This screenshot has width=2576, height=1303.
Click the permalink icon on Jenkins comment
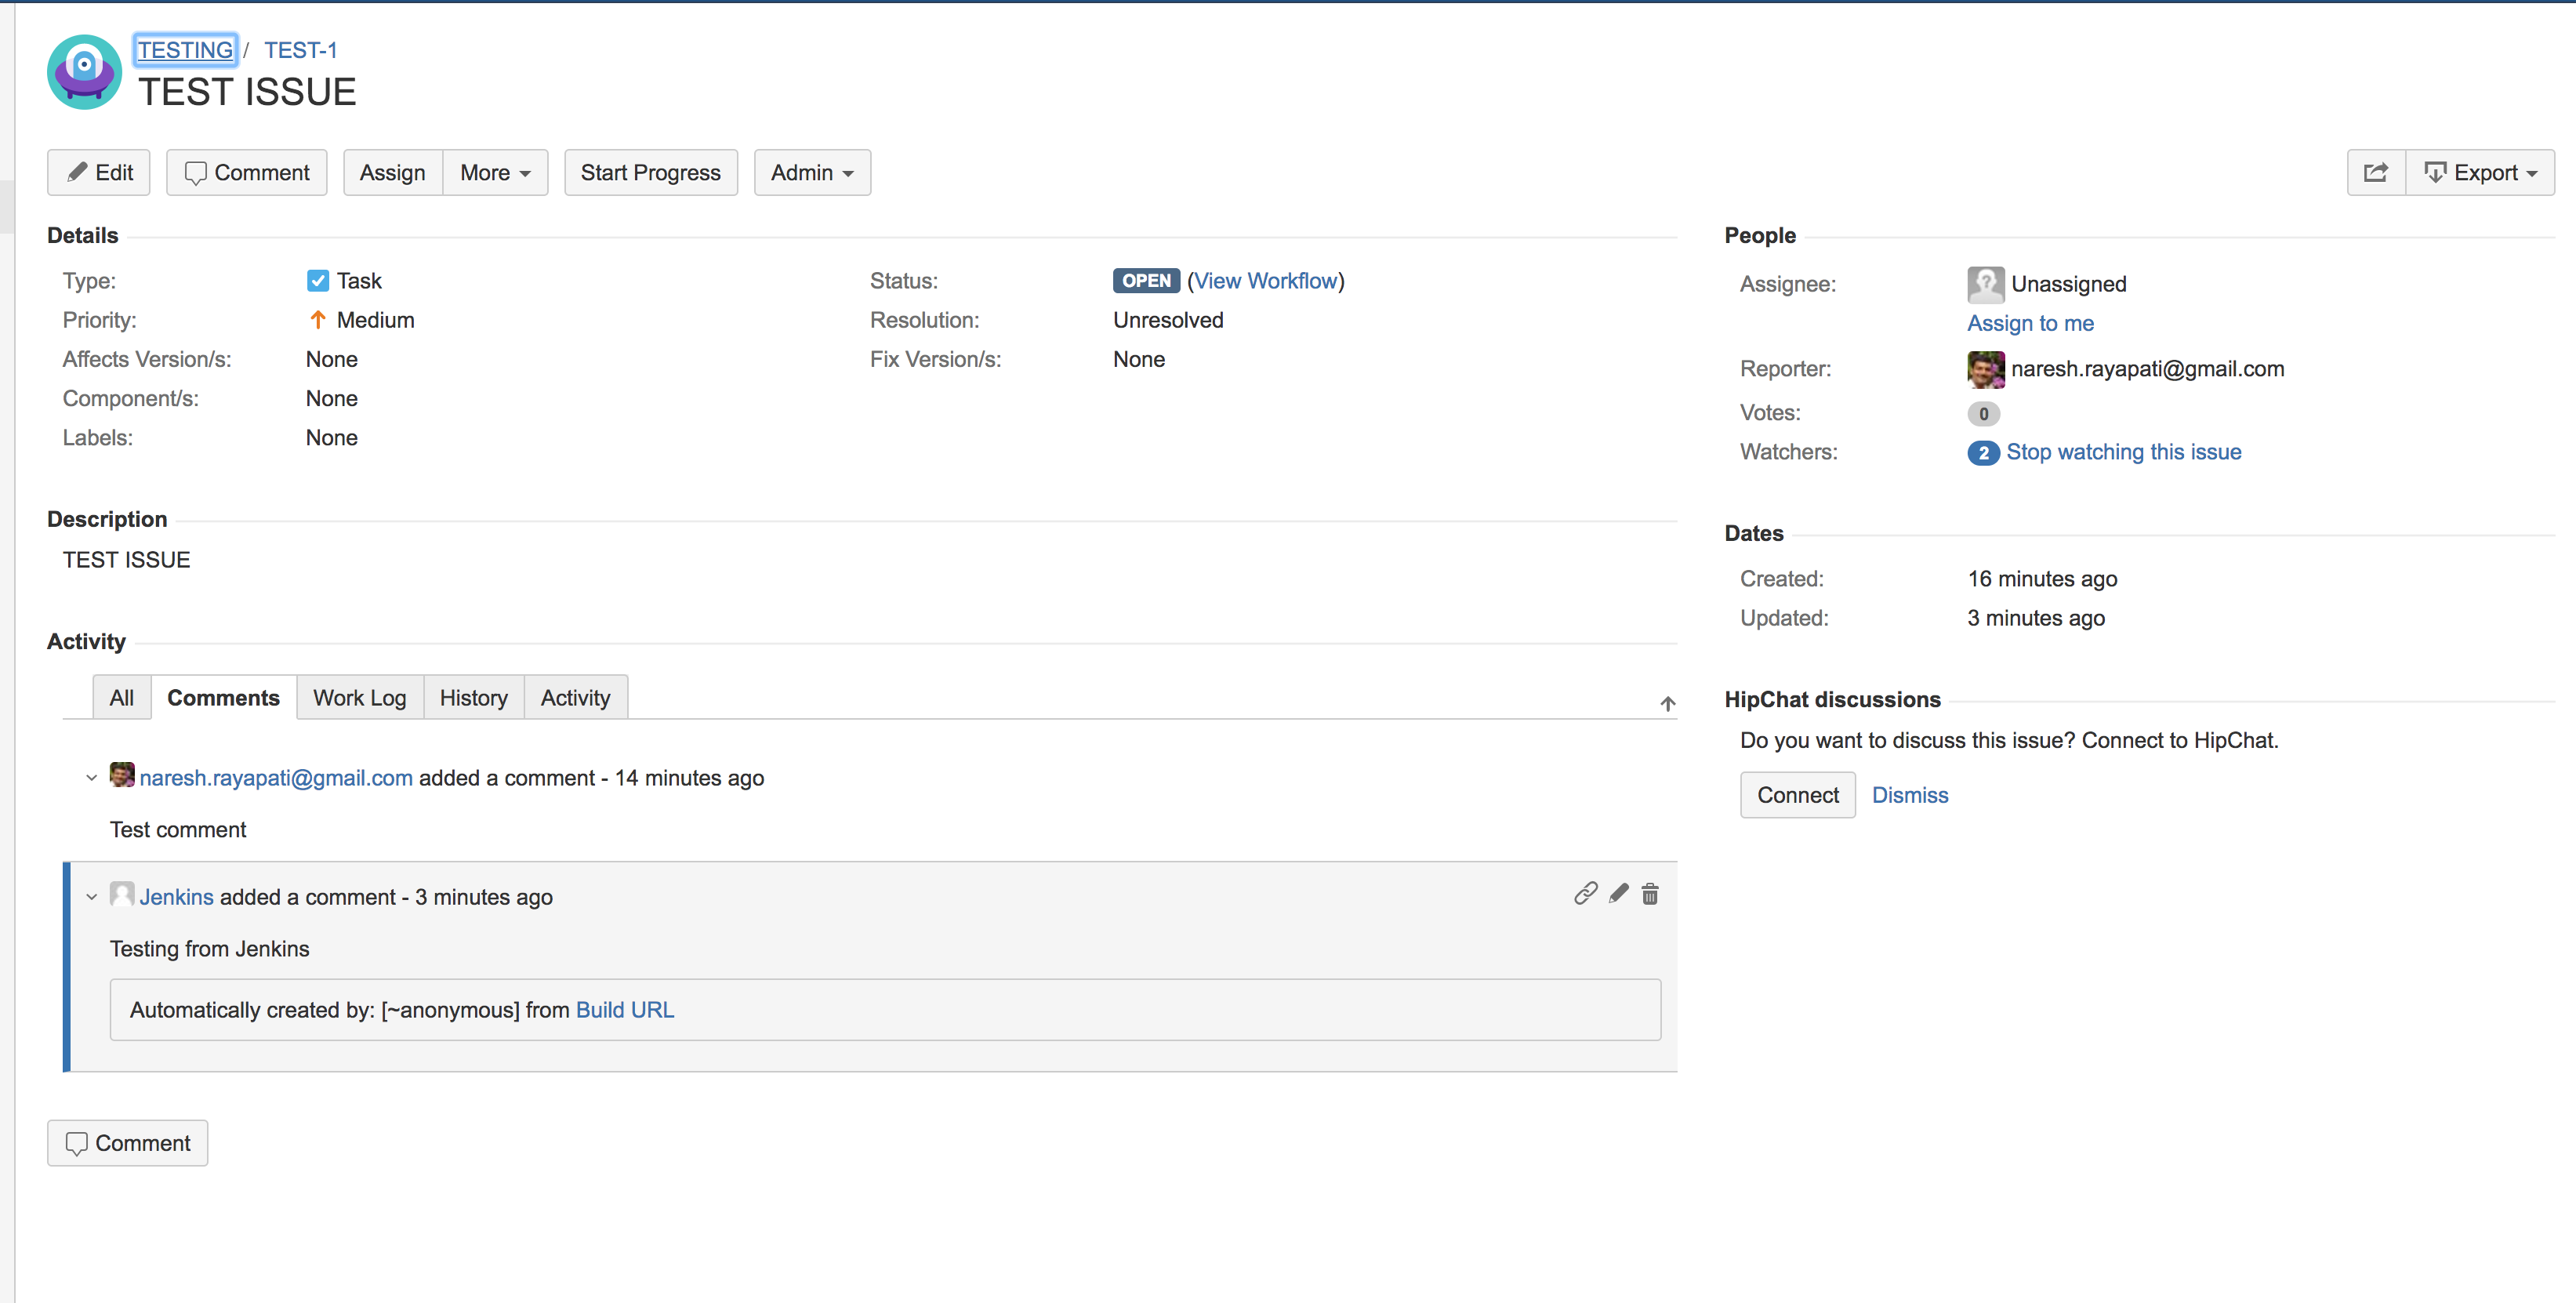coord(1585,894)
